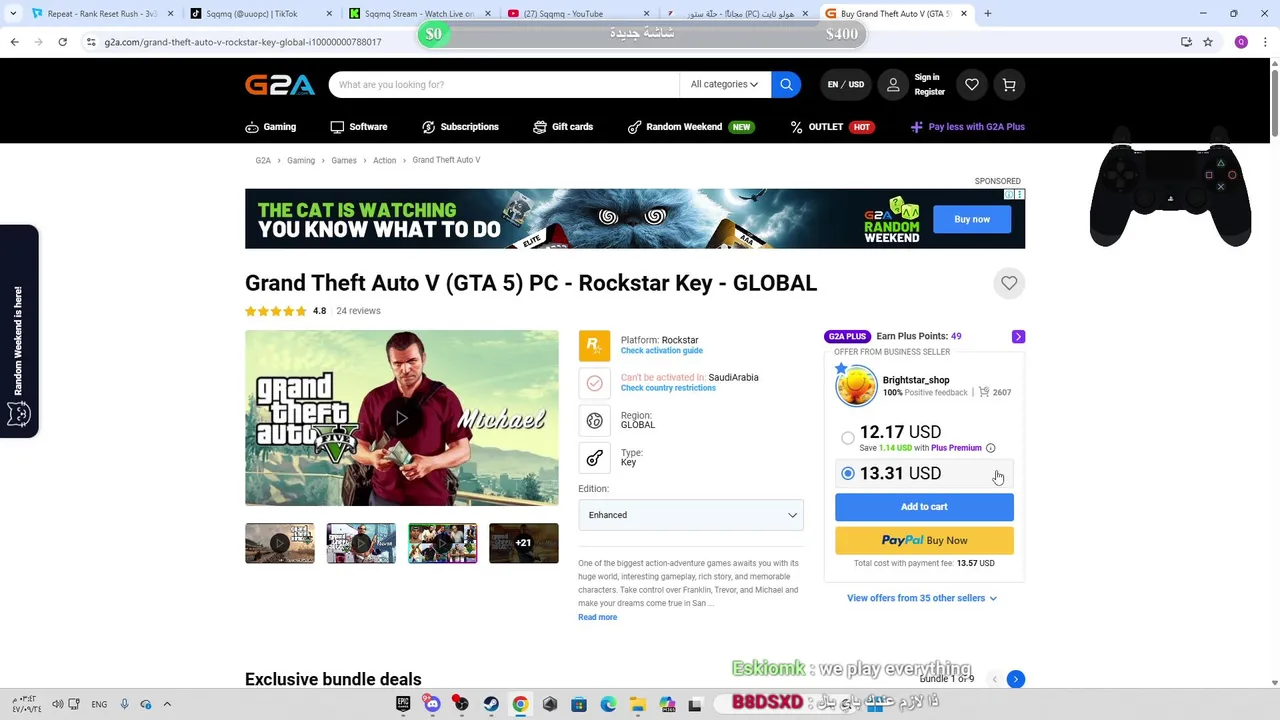Click the Add to cart button
The width and height of the screenshot is (1280, 720).
(x=924, y=507)
